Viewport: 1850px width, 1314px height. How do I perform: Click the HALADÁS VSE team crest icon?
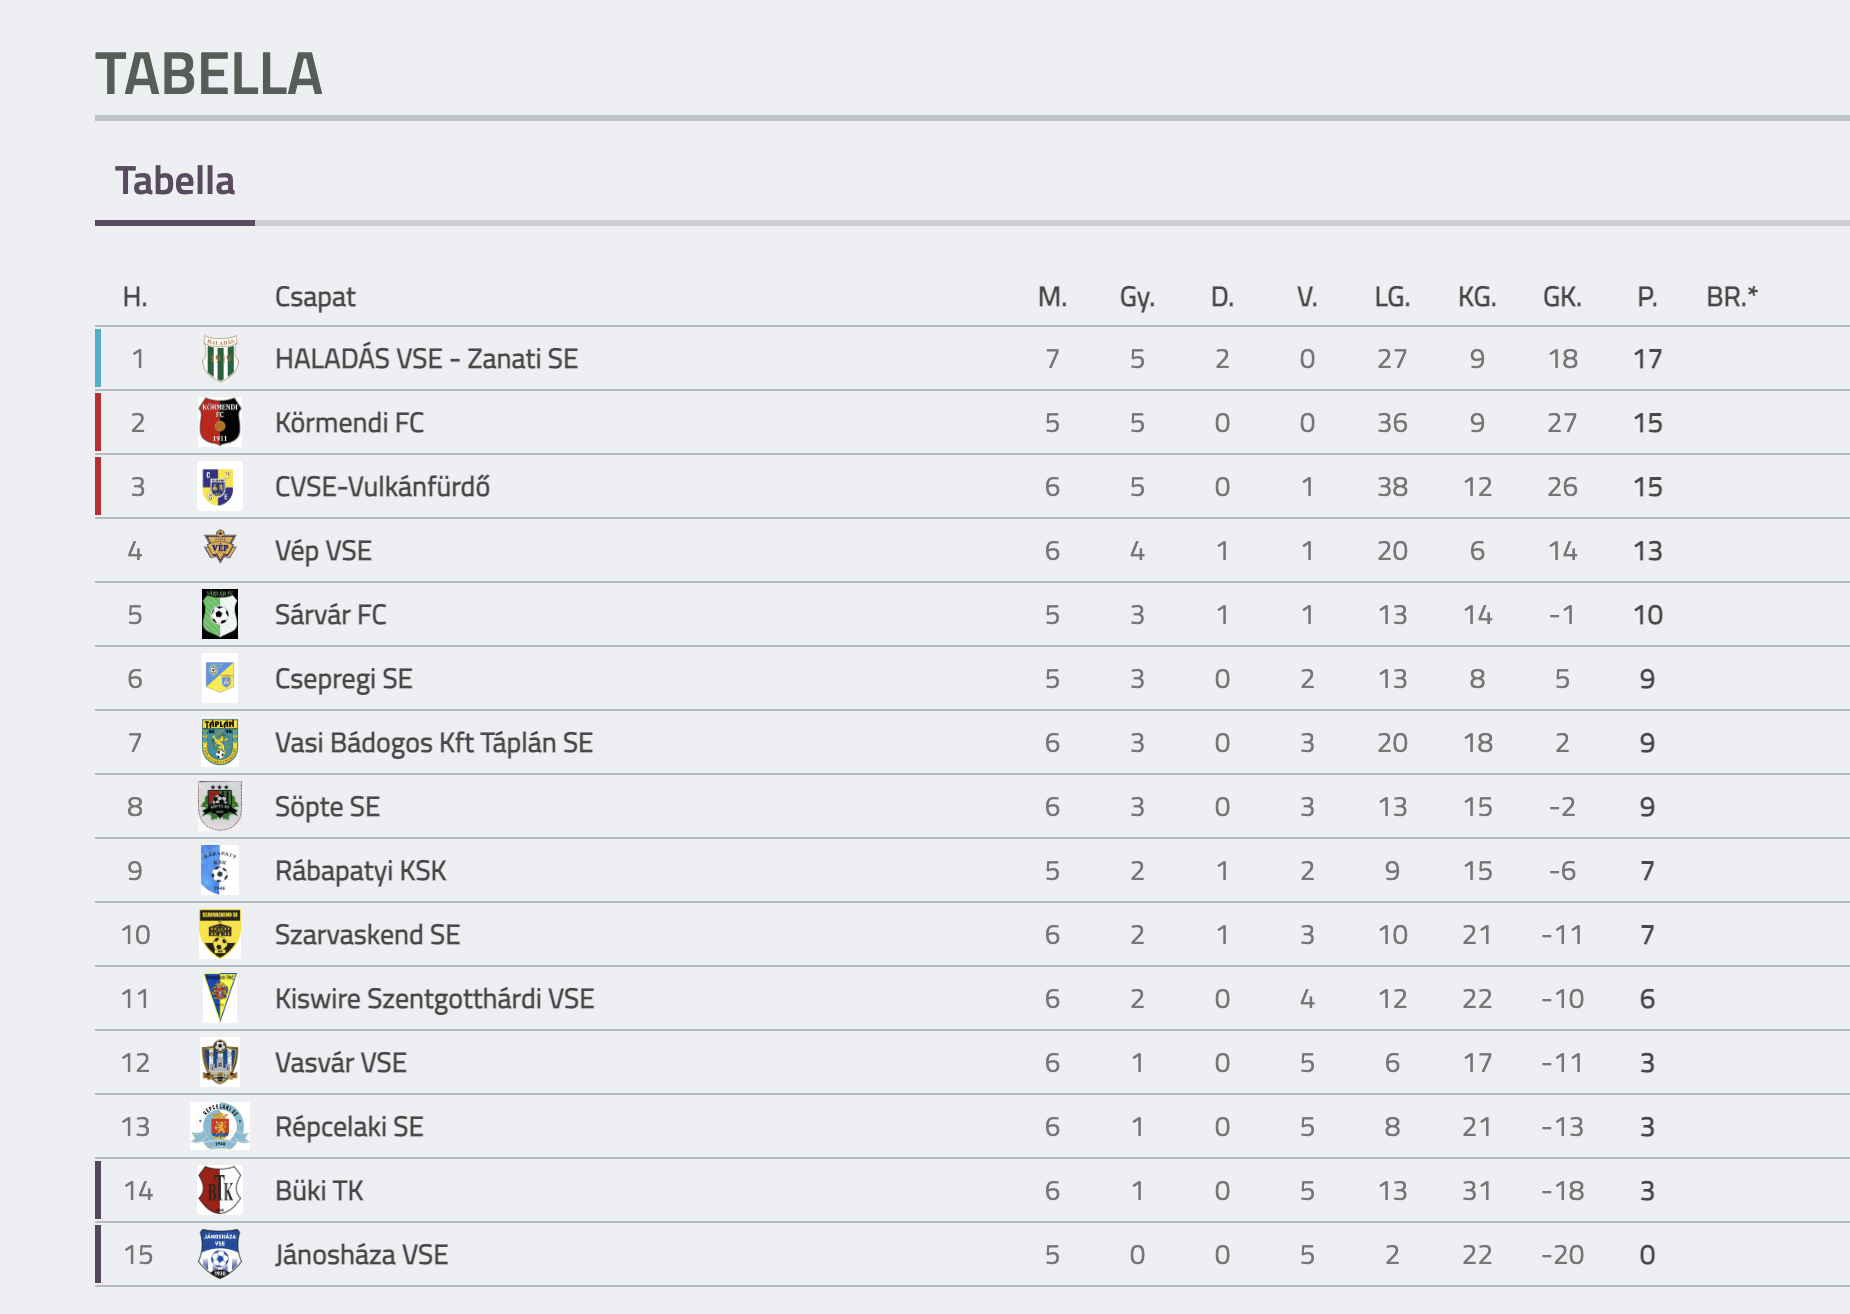point(220,359)
